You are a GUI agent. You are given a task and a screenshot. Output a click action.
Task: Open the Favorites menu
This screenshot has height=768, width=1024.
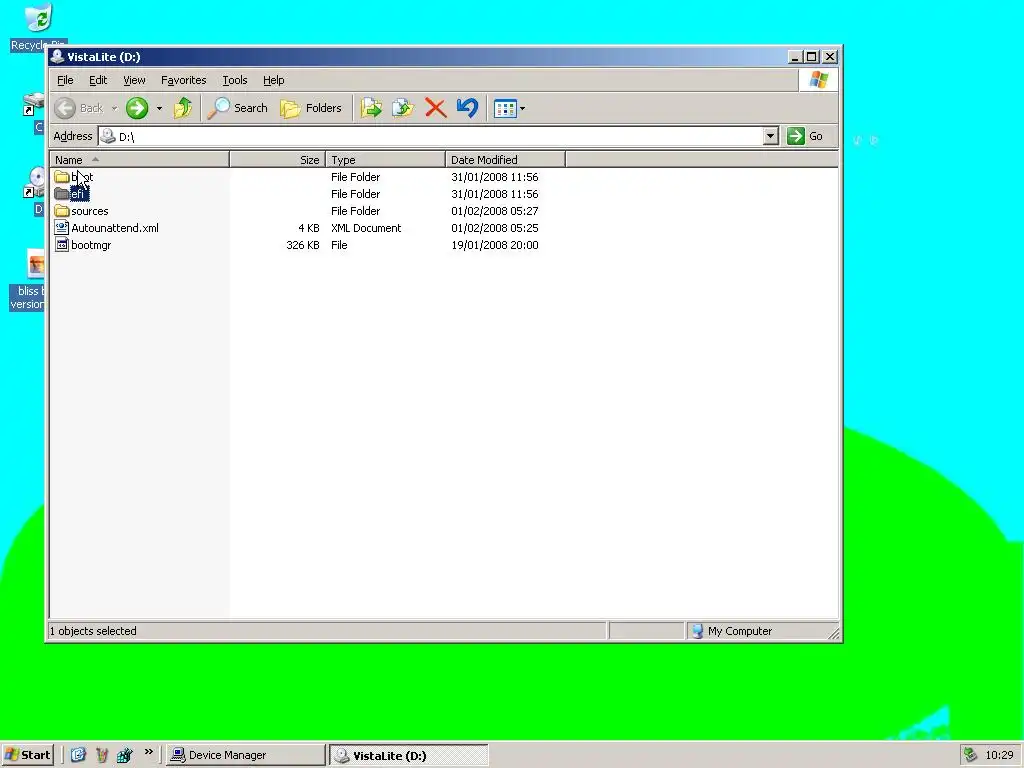click(x=184, y=80)
